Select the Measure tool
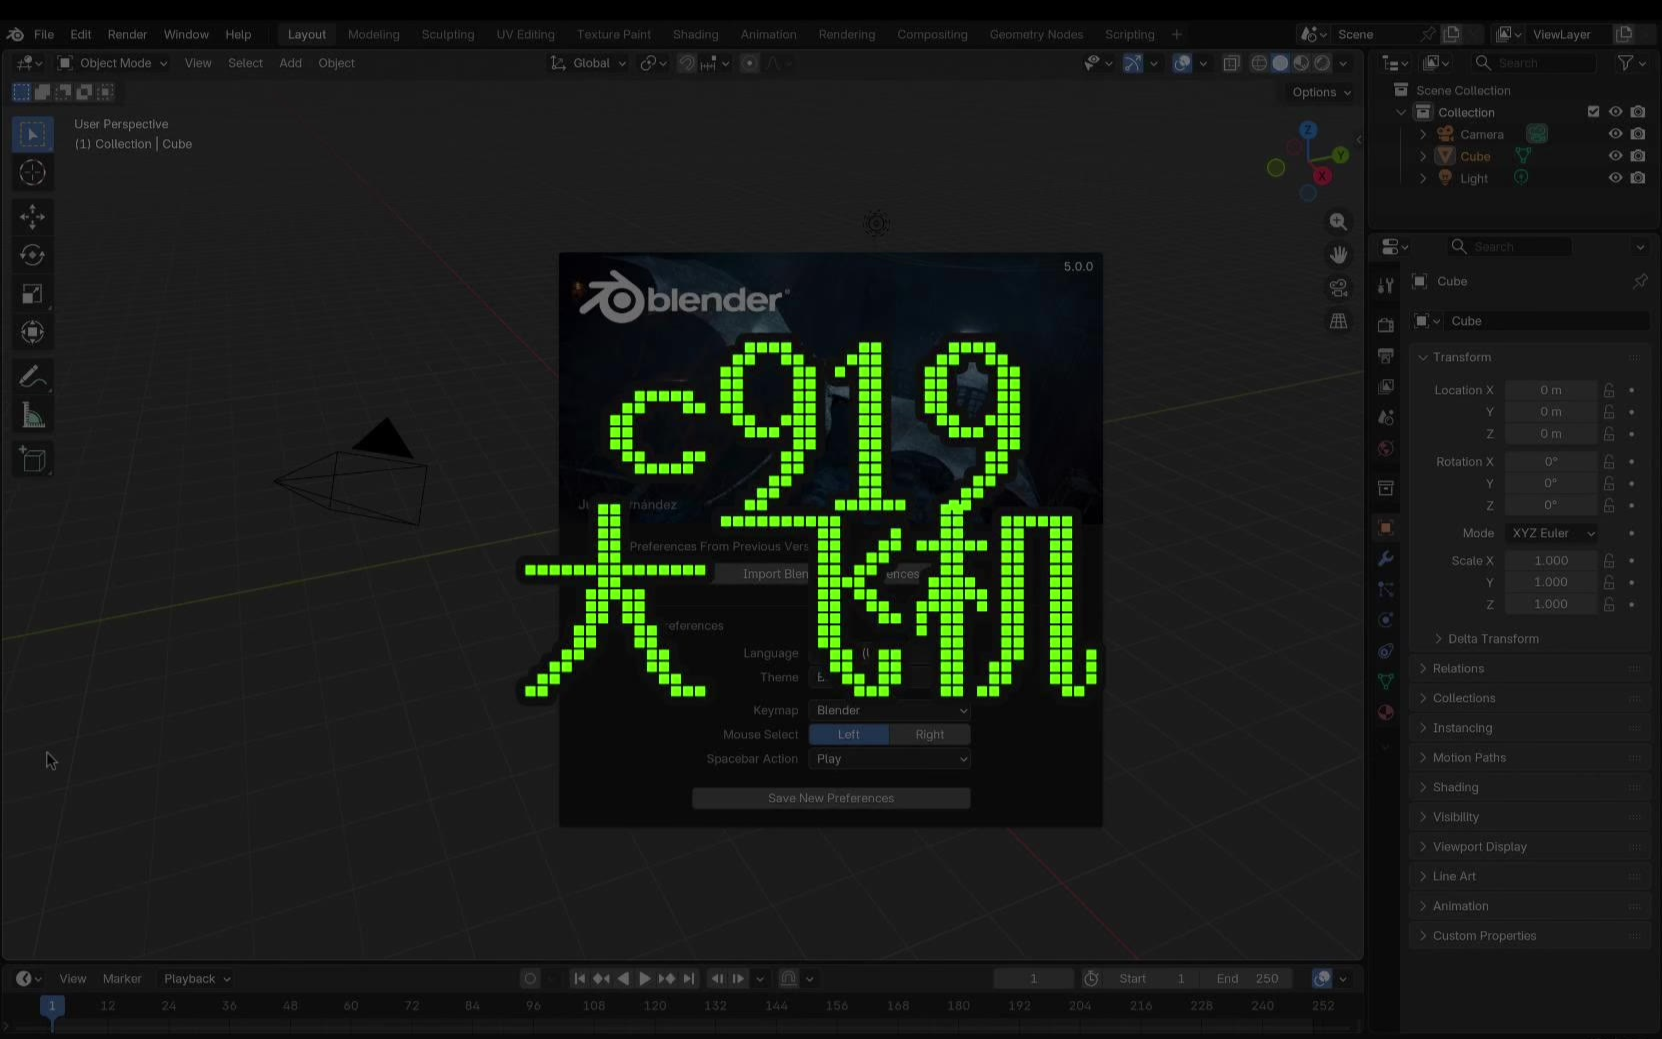Screen dimensions: 1662x1039 [x=32, y=416]
